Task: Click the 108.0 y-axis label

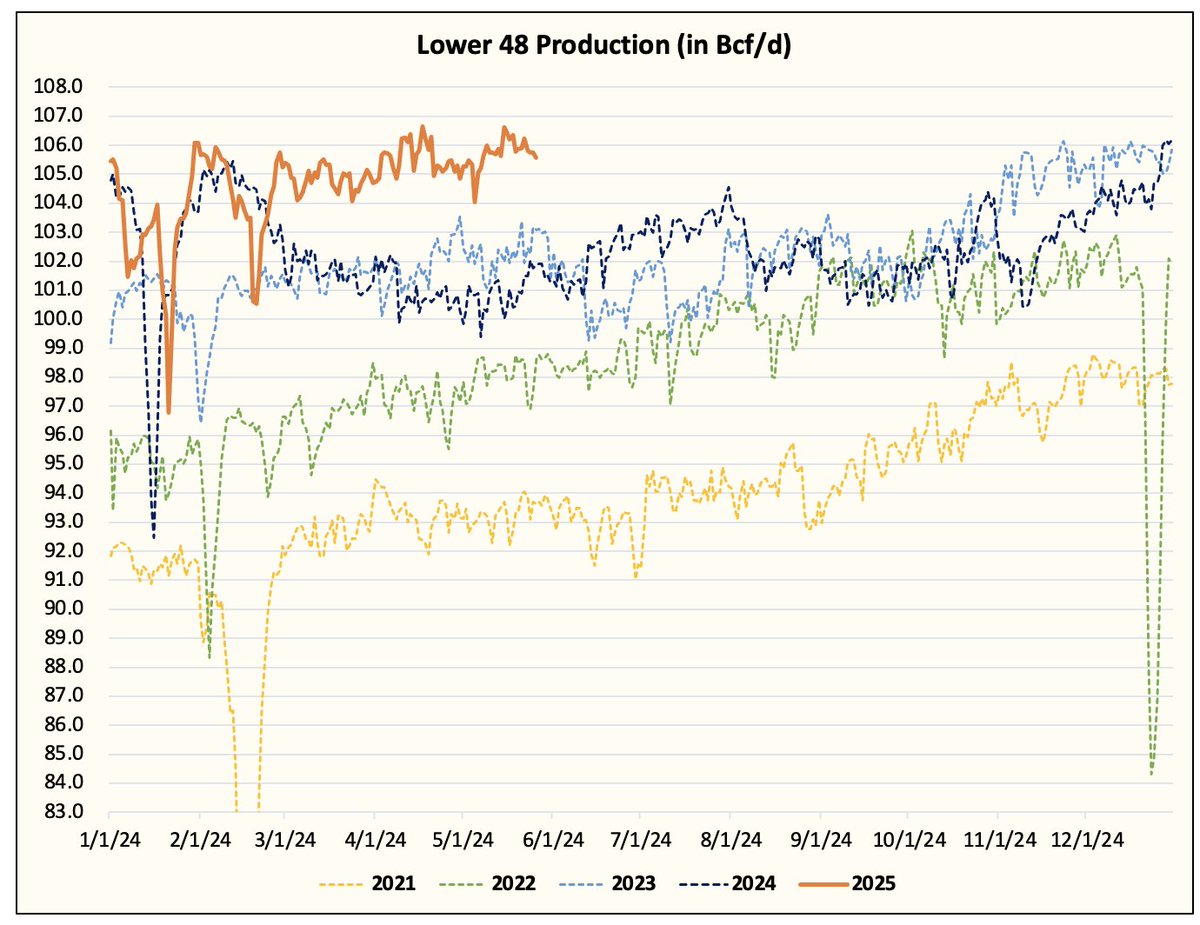Action: pyautogui.click(x=61, y=86)
